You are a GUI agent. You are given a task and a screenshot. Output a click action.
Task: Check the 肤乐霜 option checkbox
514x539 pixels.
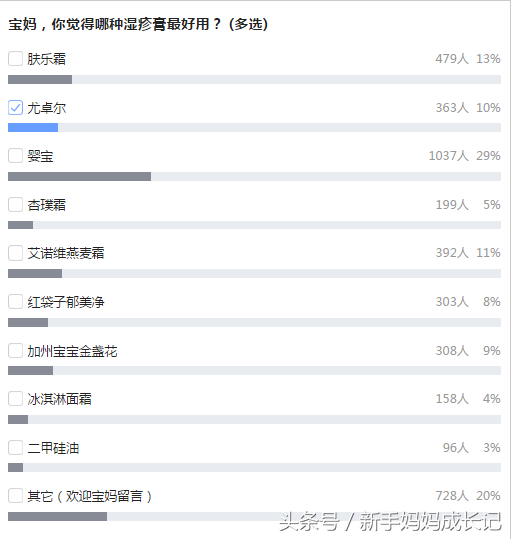pos(15,59)
